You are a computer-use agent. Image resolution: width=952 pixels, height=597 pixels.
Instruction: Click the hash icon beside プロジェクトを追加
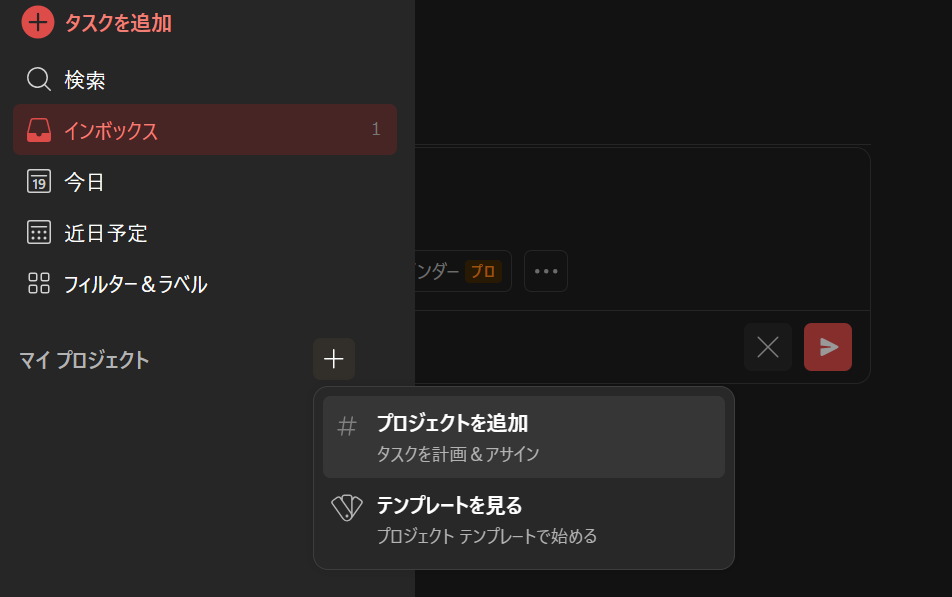click(347, 426)
